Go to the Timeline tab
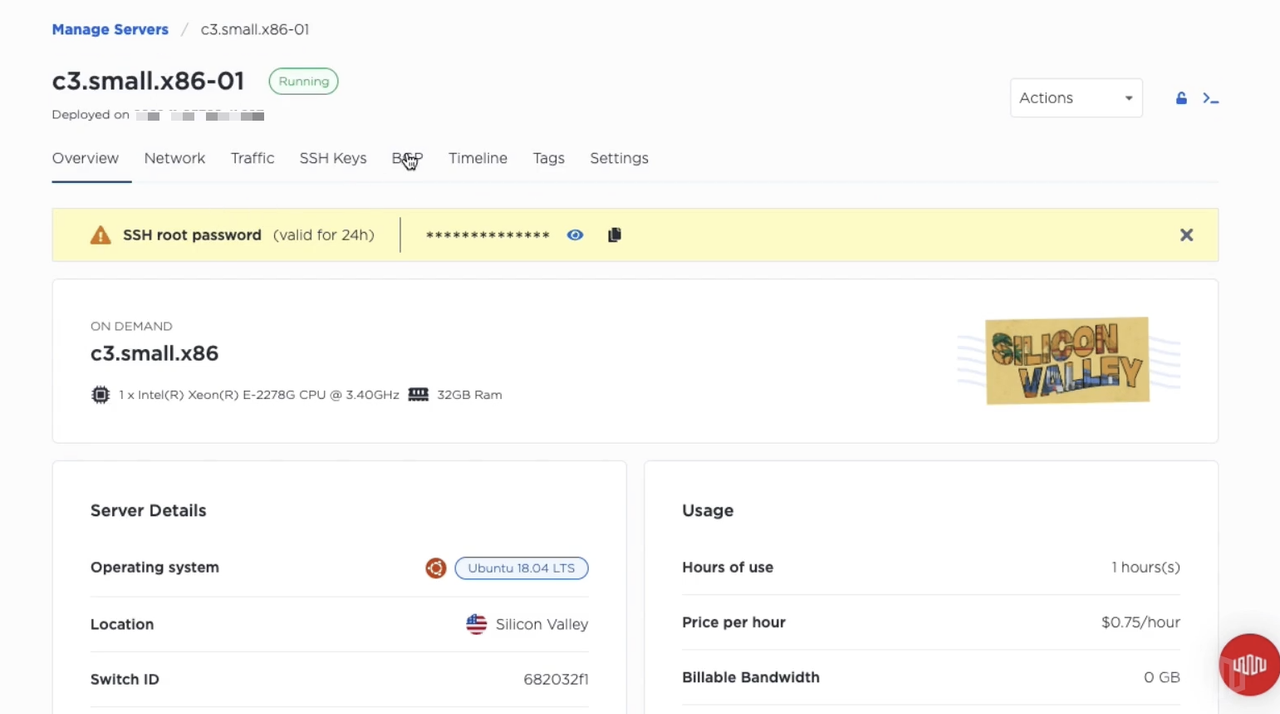The width and height of the screenshot is (1280, 714). (478, 158)
